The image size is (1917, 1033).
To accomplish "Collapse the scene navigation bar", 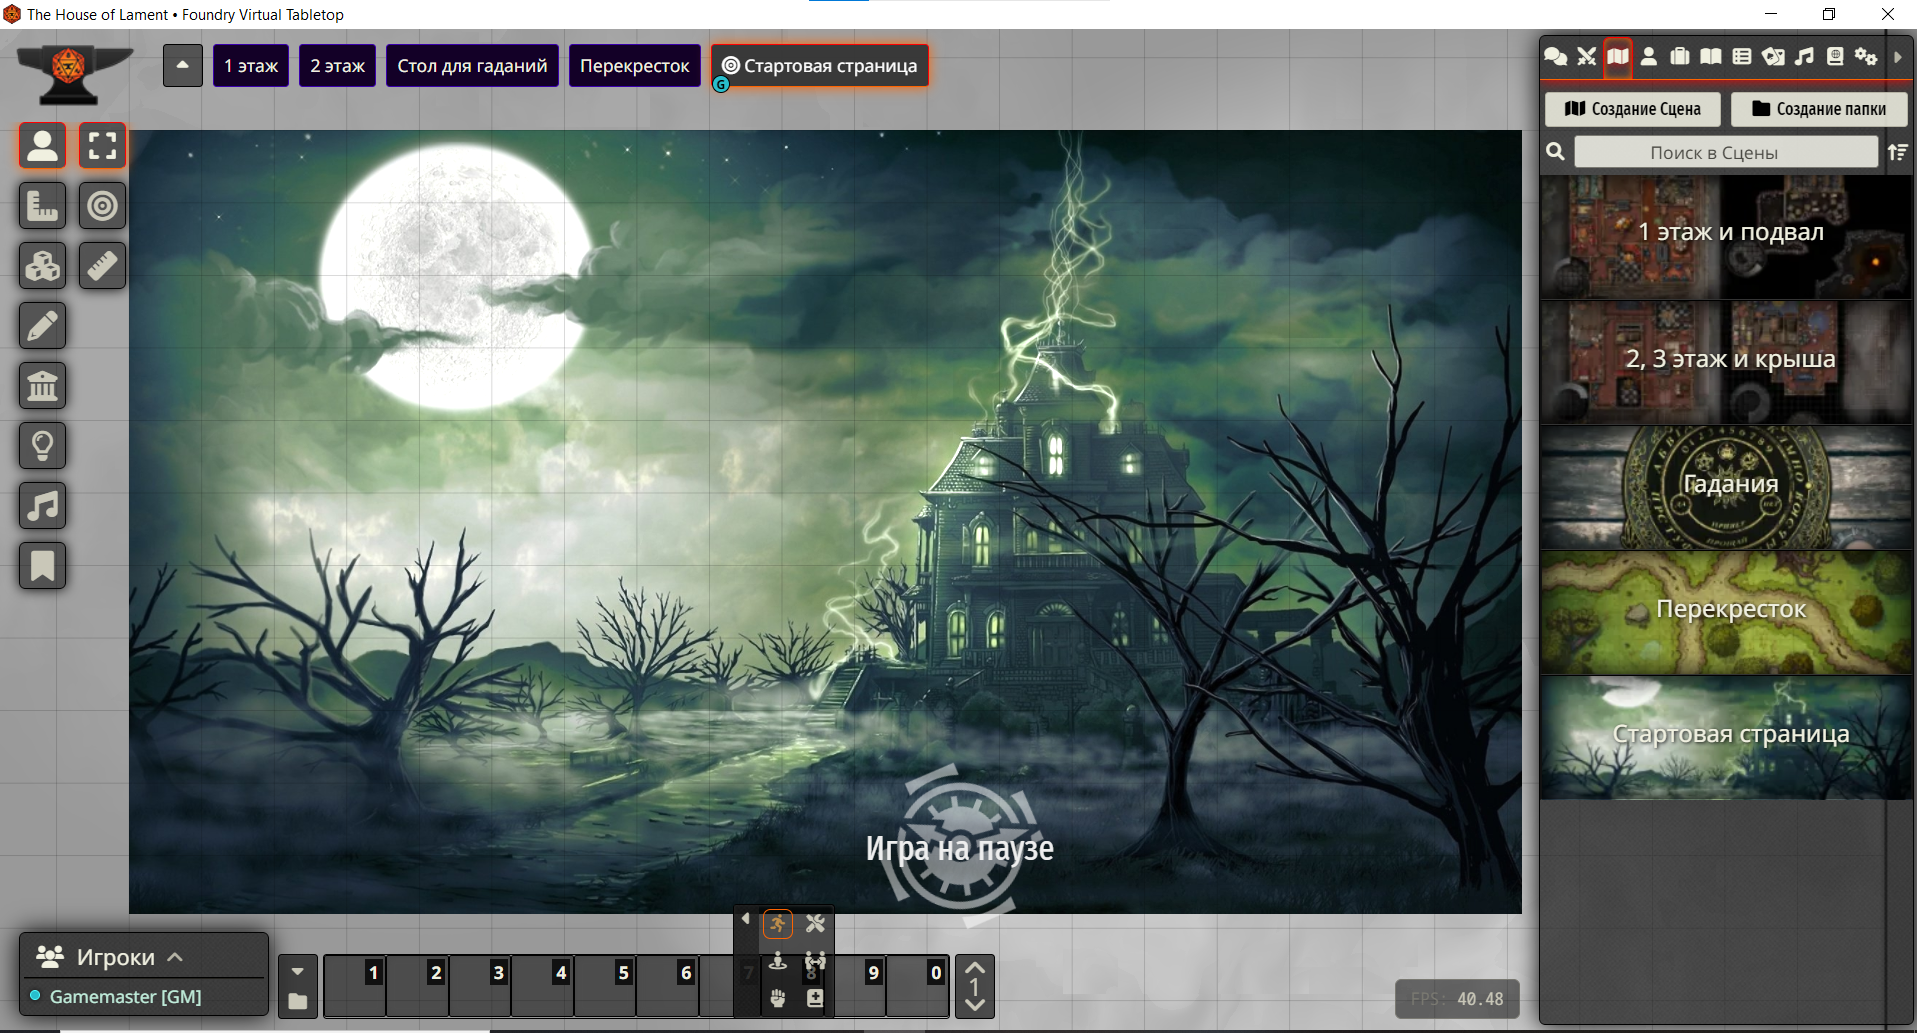I will click(x=183, y=66).
